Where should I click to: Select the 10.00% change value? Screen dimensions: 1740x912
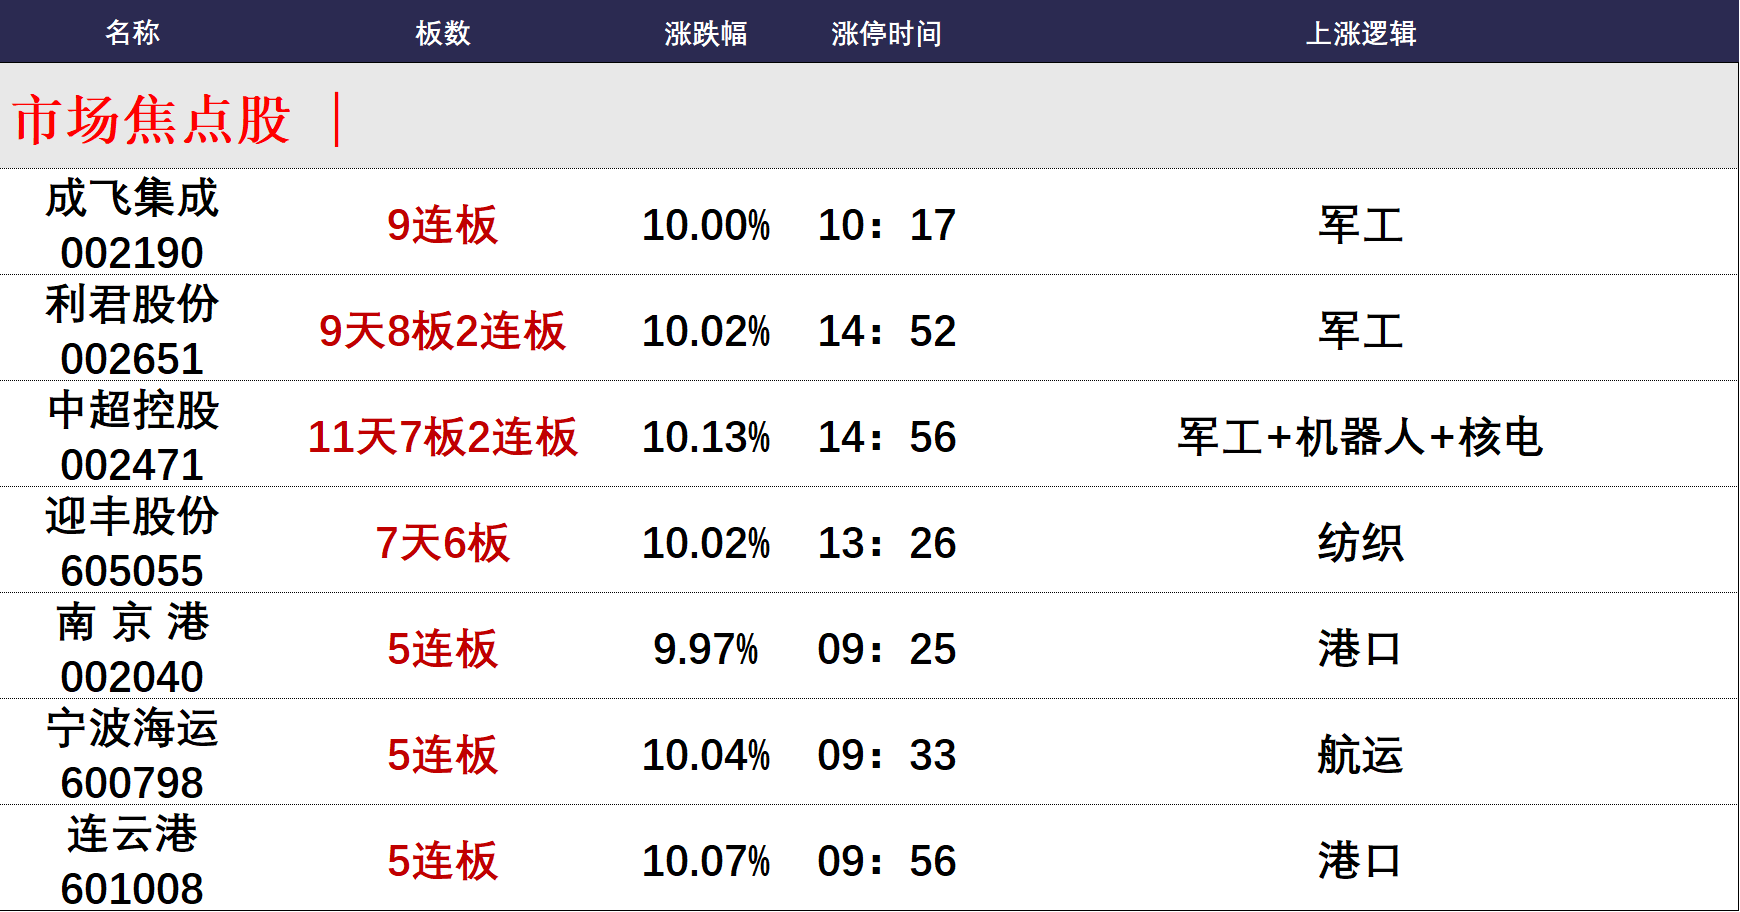pyautogui.click(x=706, y=225)
